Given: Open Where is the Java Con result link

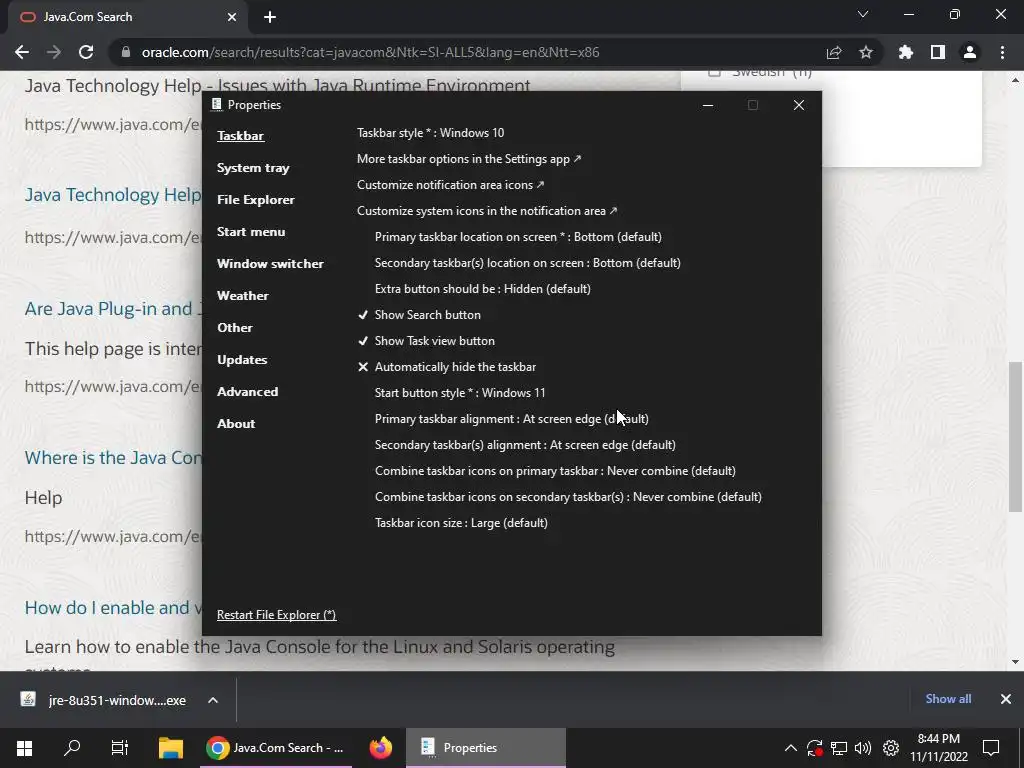Looking at the screenshot, I should click(x=113, y=458).
